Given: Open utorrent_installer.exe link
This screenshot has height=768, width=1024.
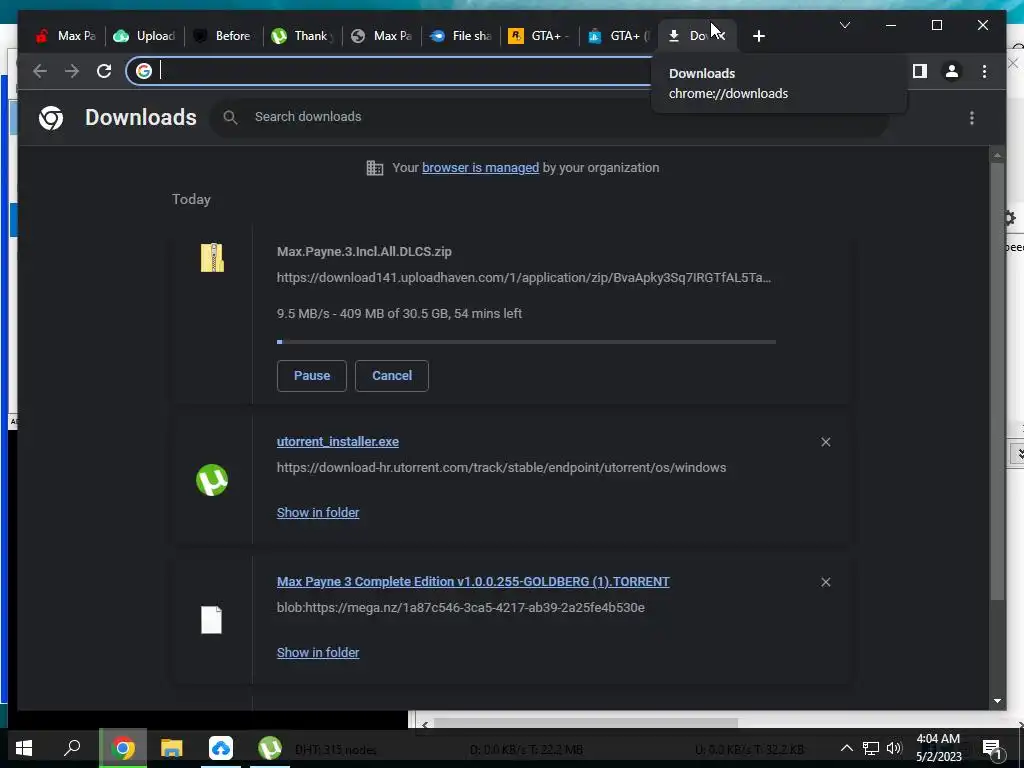Looking at the screenshot, I should coord(338,441).
